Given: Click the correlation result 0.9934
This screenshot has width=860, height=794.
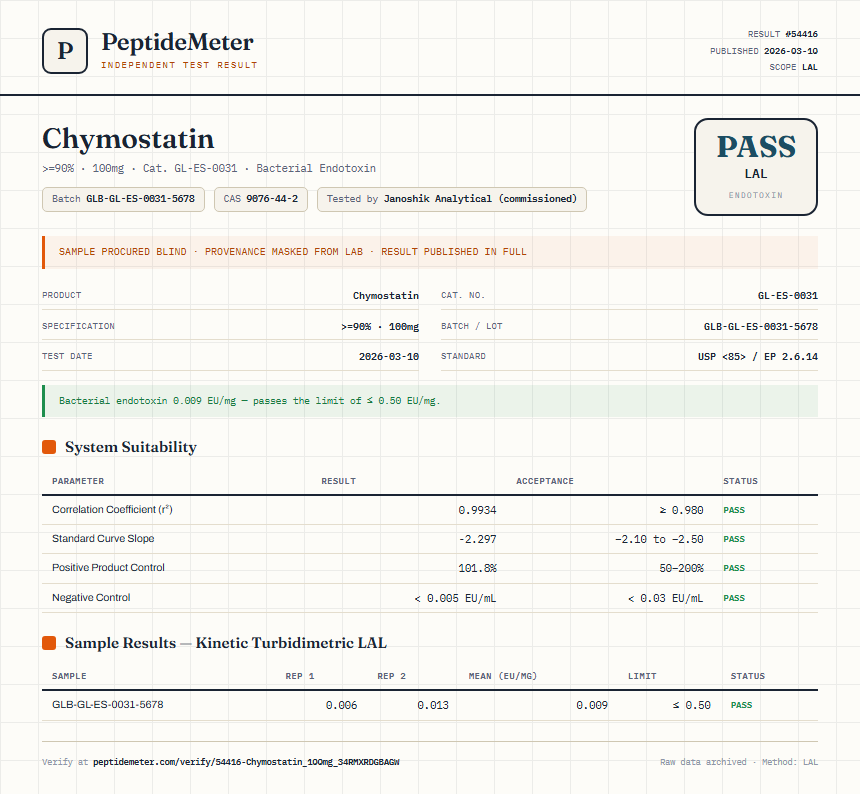Looking at the screenshot, I should tap(477, 510).
